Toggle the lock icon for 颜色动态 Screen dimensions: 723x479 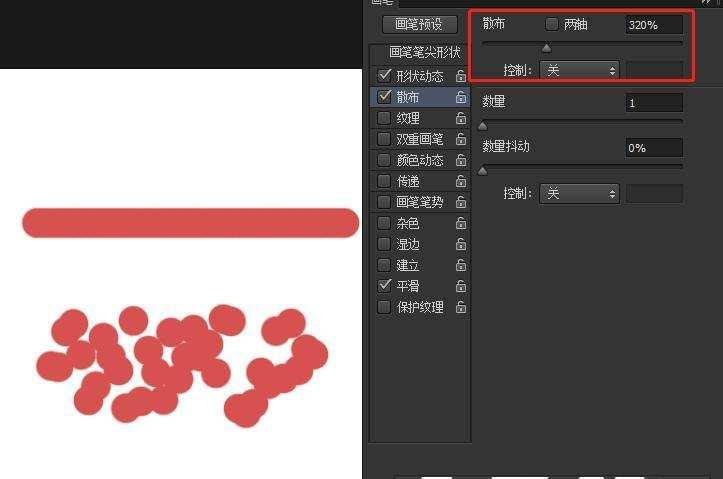point(461,160)
